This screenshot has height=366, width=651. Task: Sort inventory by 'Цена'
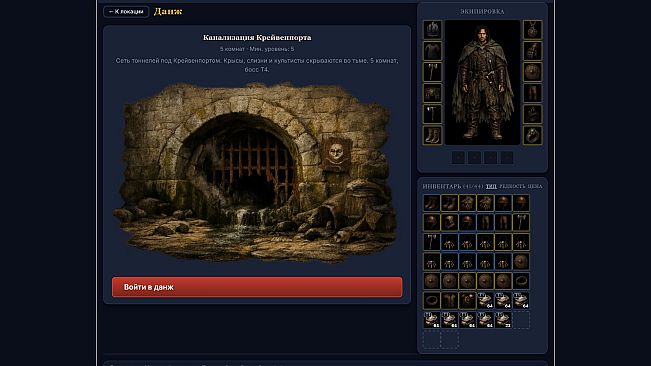click(x=535, y=186)
